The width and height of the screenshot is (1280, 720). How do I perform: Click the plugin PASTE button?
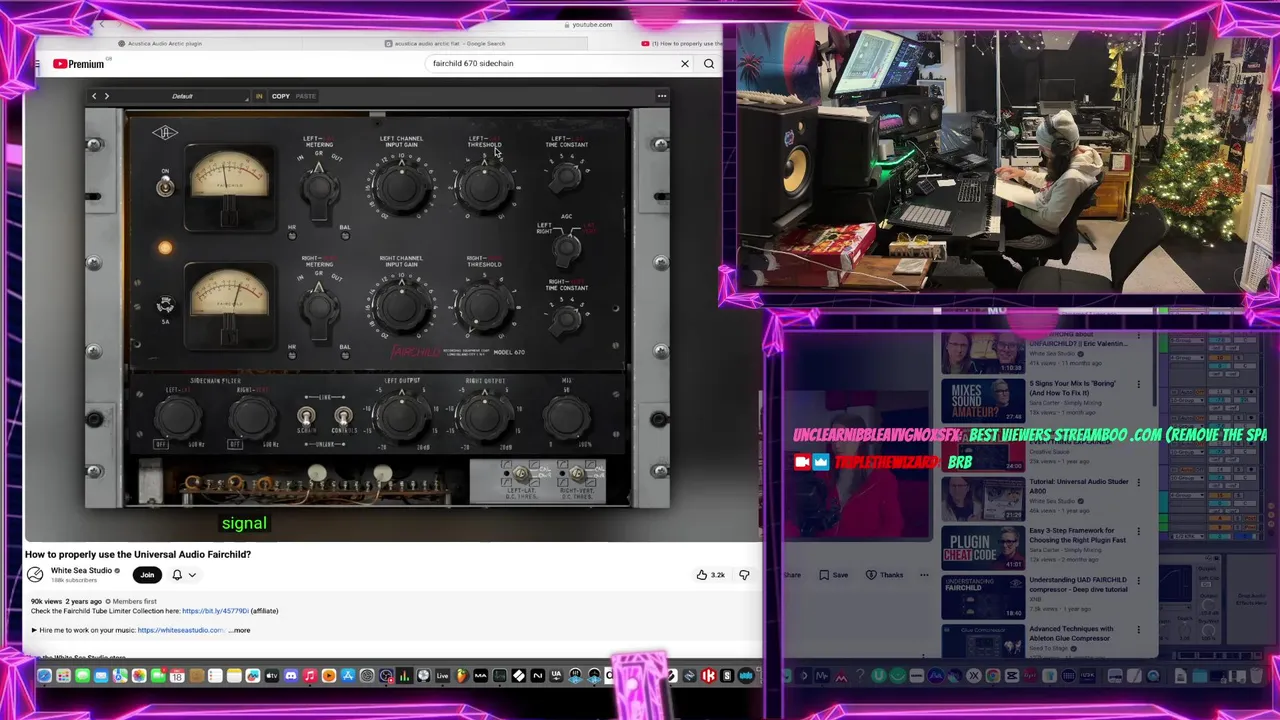click(x=305, y=96)
